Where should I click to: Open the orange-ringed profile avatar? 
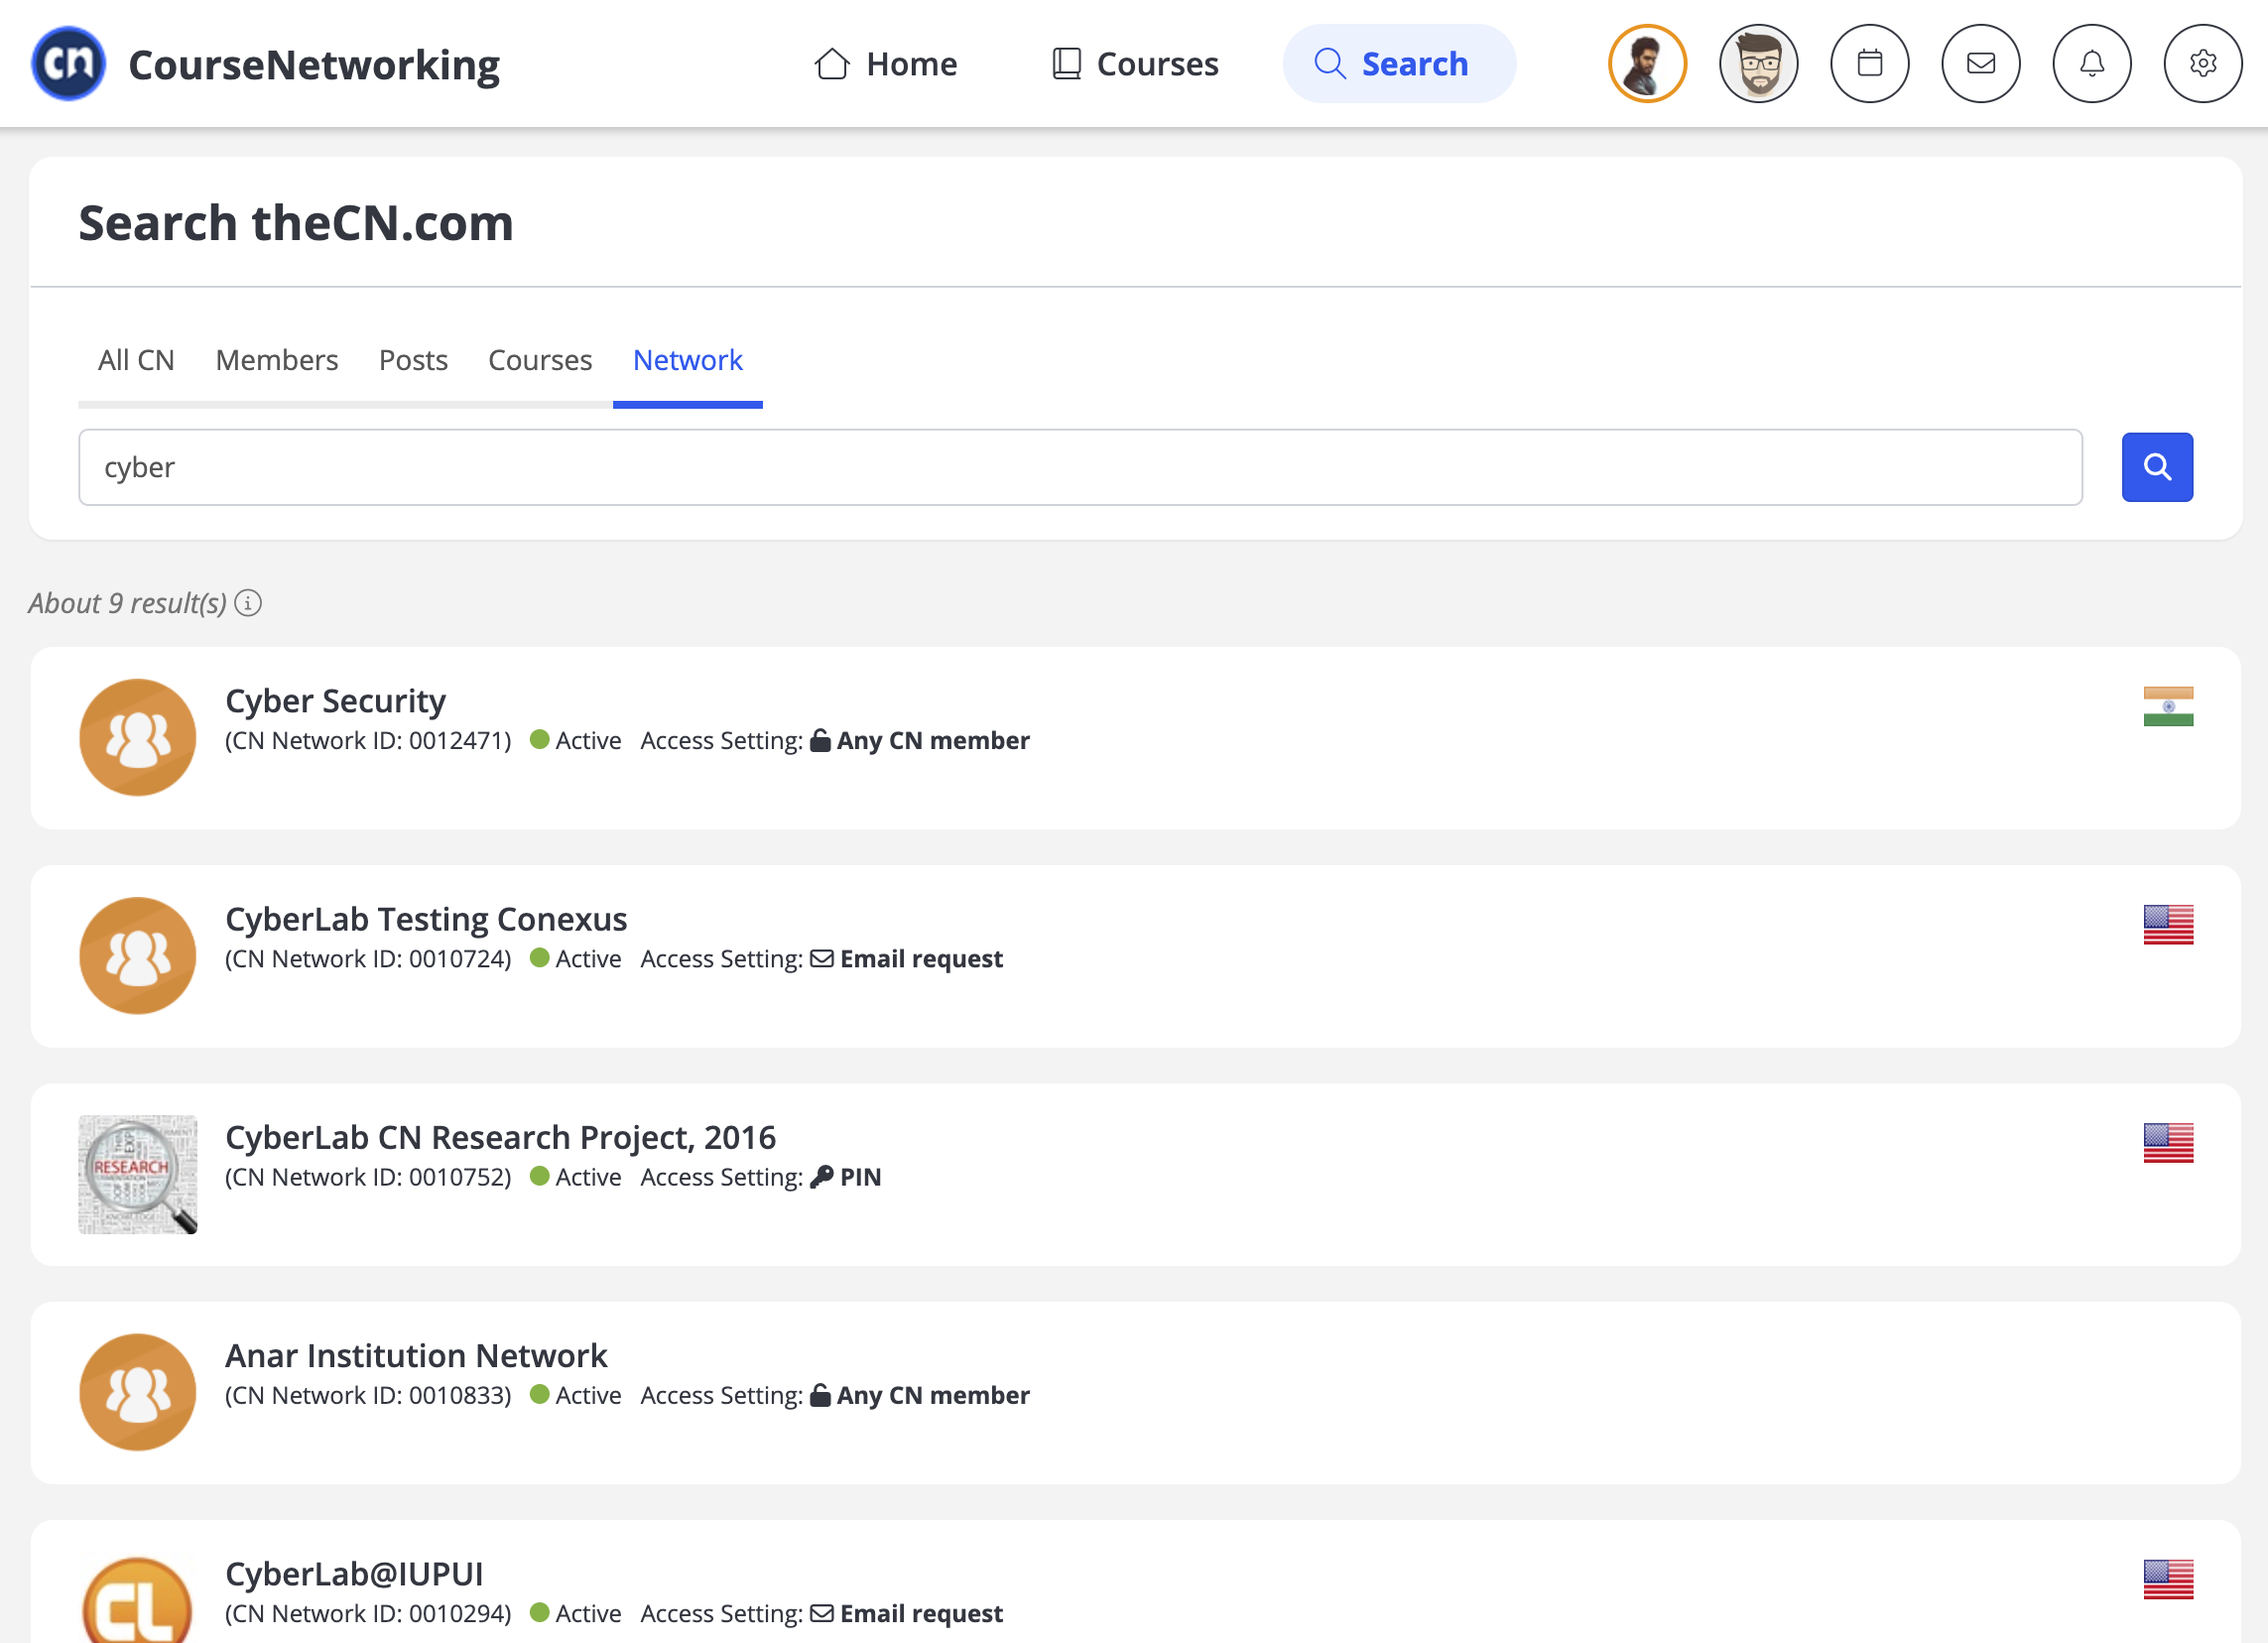point(1647,64)
